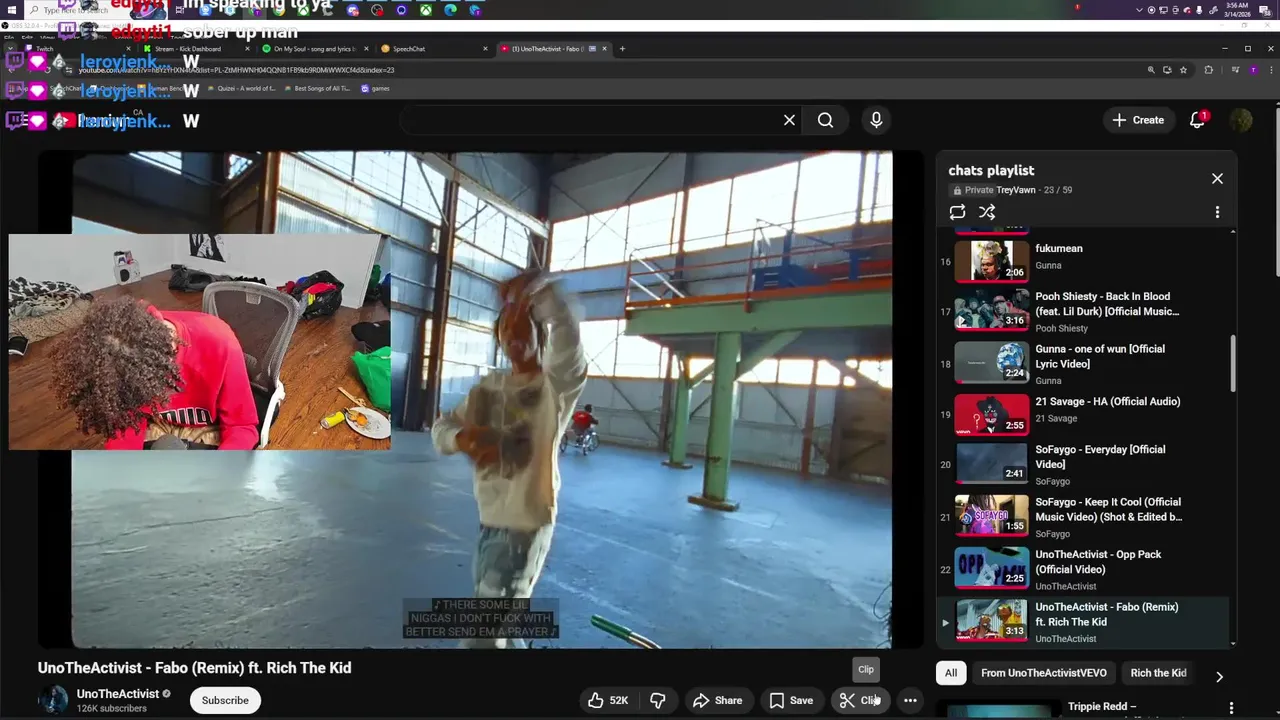Click UnoTheActivist channel avatar
Image resolution: width=1280 pixels, height=720 pixels.
click(x=53, y=700)
